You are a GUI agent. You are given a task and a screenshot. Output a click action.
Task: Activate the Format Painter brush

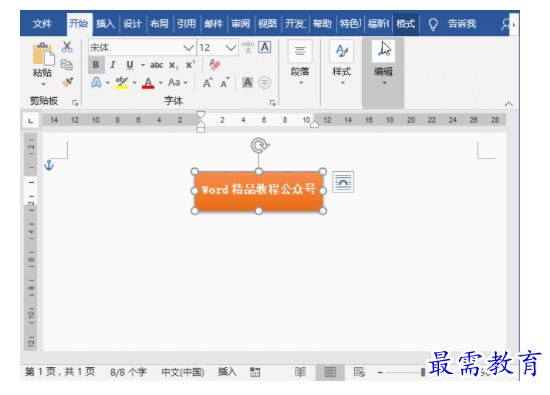tap(67, 82)
